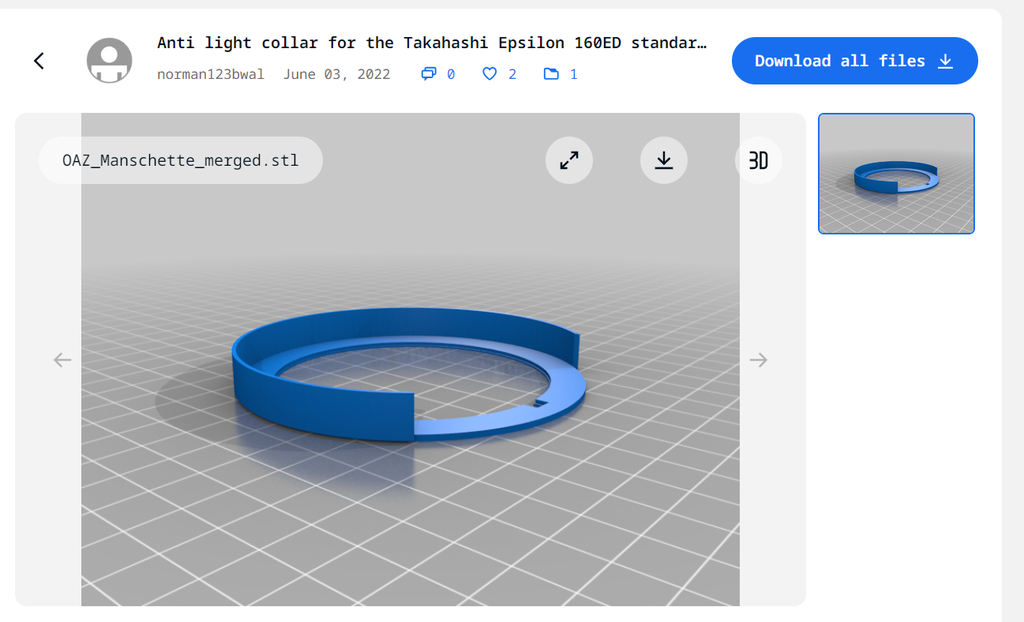Expand the viewer to fullscreen
1024x622 pixels.
click(569, 160)
